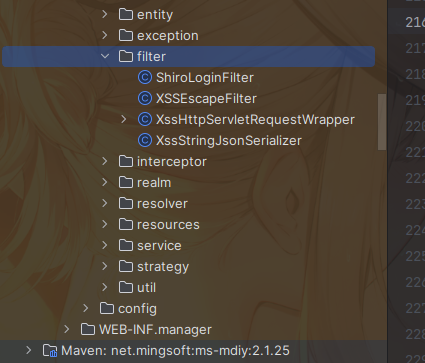
Task: Collapse the filter folder chevron
Action: pyautogui.click(x=105, y=56)
